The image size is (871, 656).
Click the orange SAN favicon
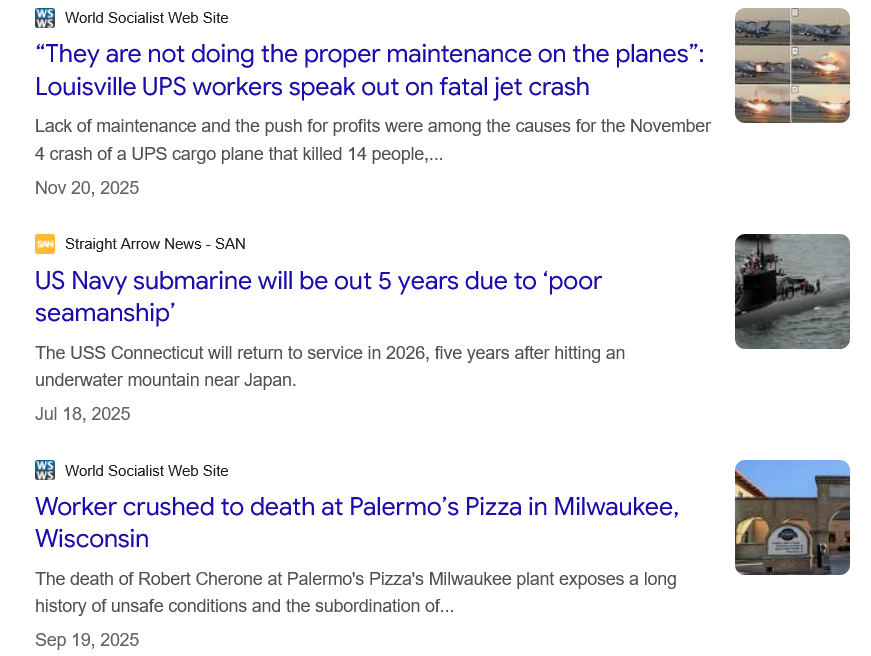coord(45,244)
